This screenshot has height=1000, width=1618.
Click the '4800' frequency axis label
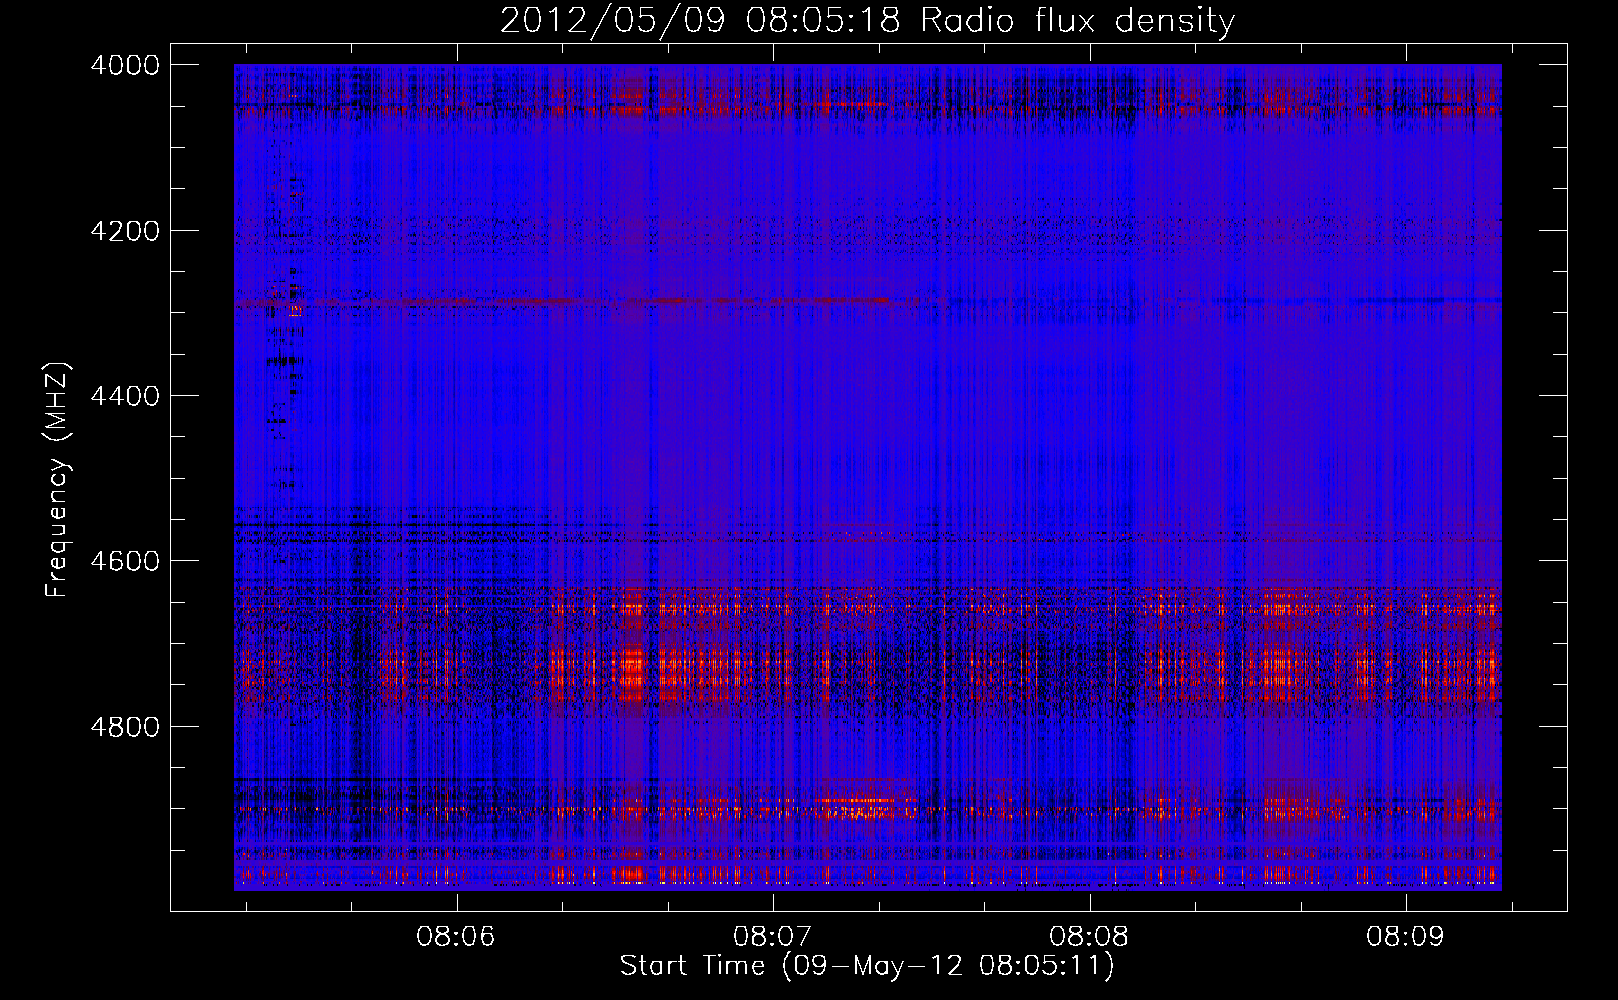pos(125,727)
